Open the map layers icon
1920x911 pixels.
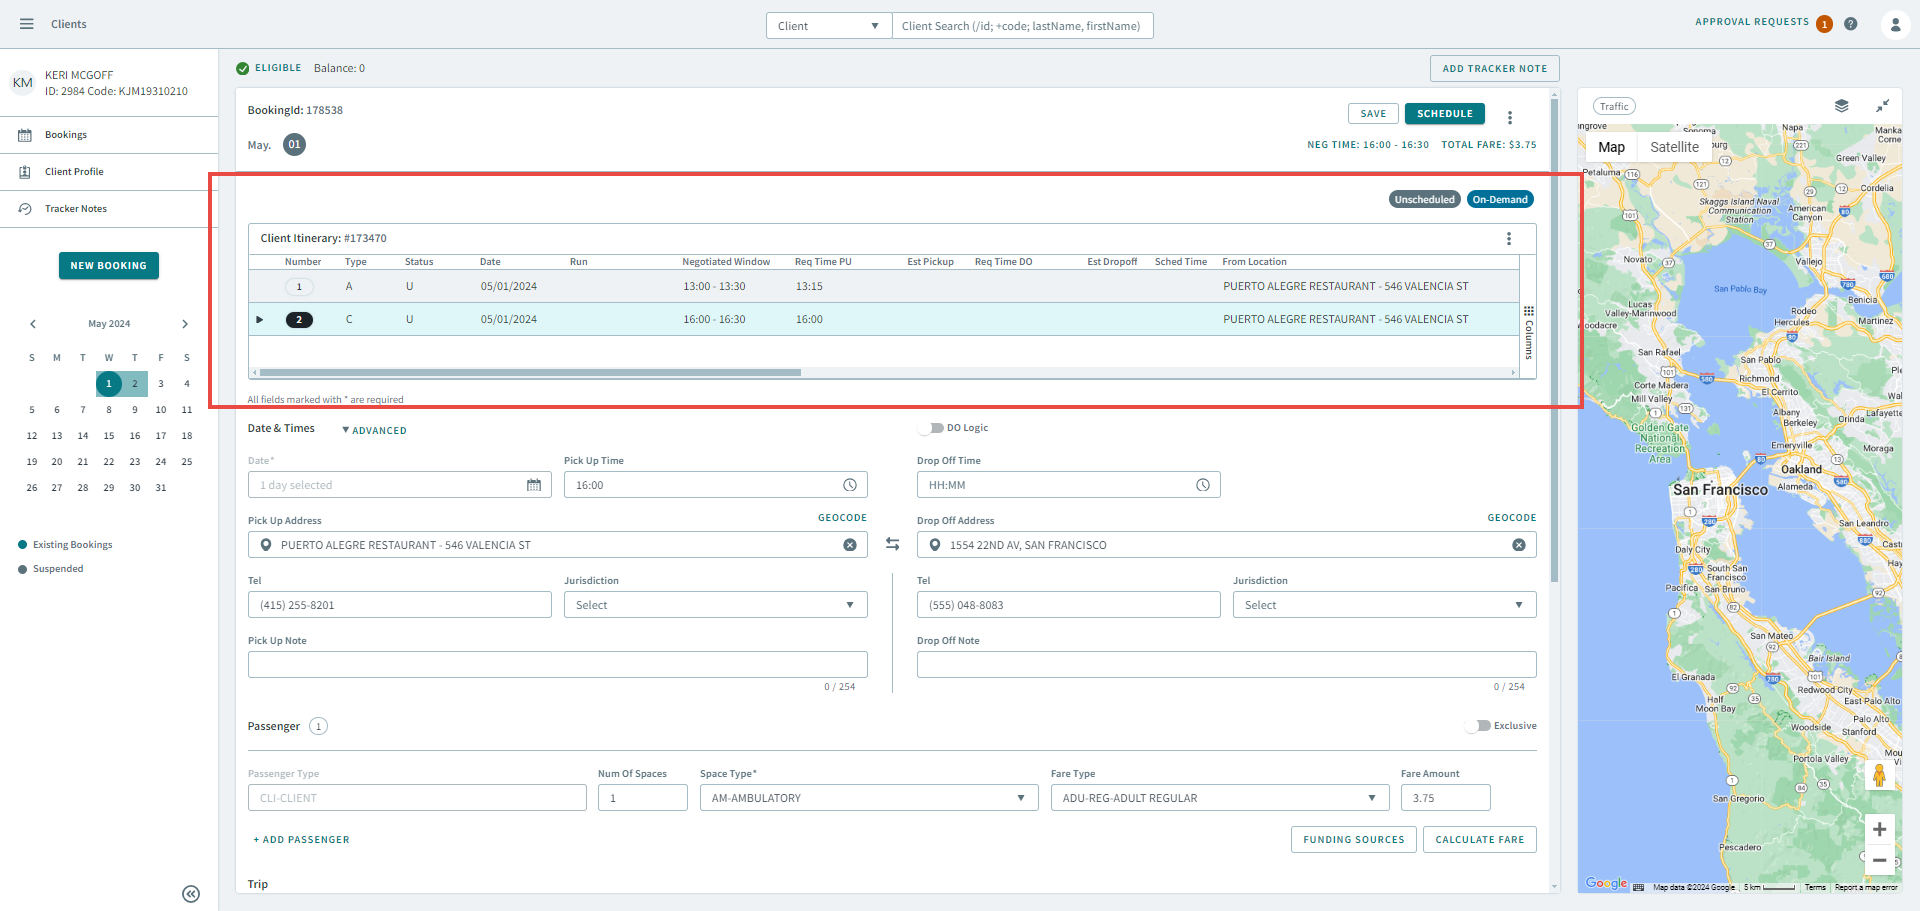click(1841, 106)
